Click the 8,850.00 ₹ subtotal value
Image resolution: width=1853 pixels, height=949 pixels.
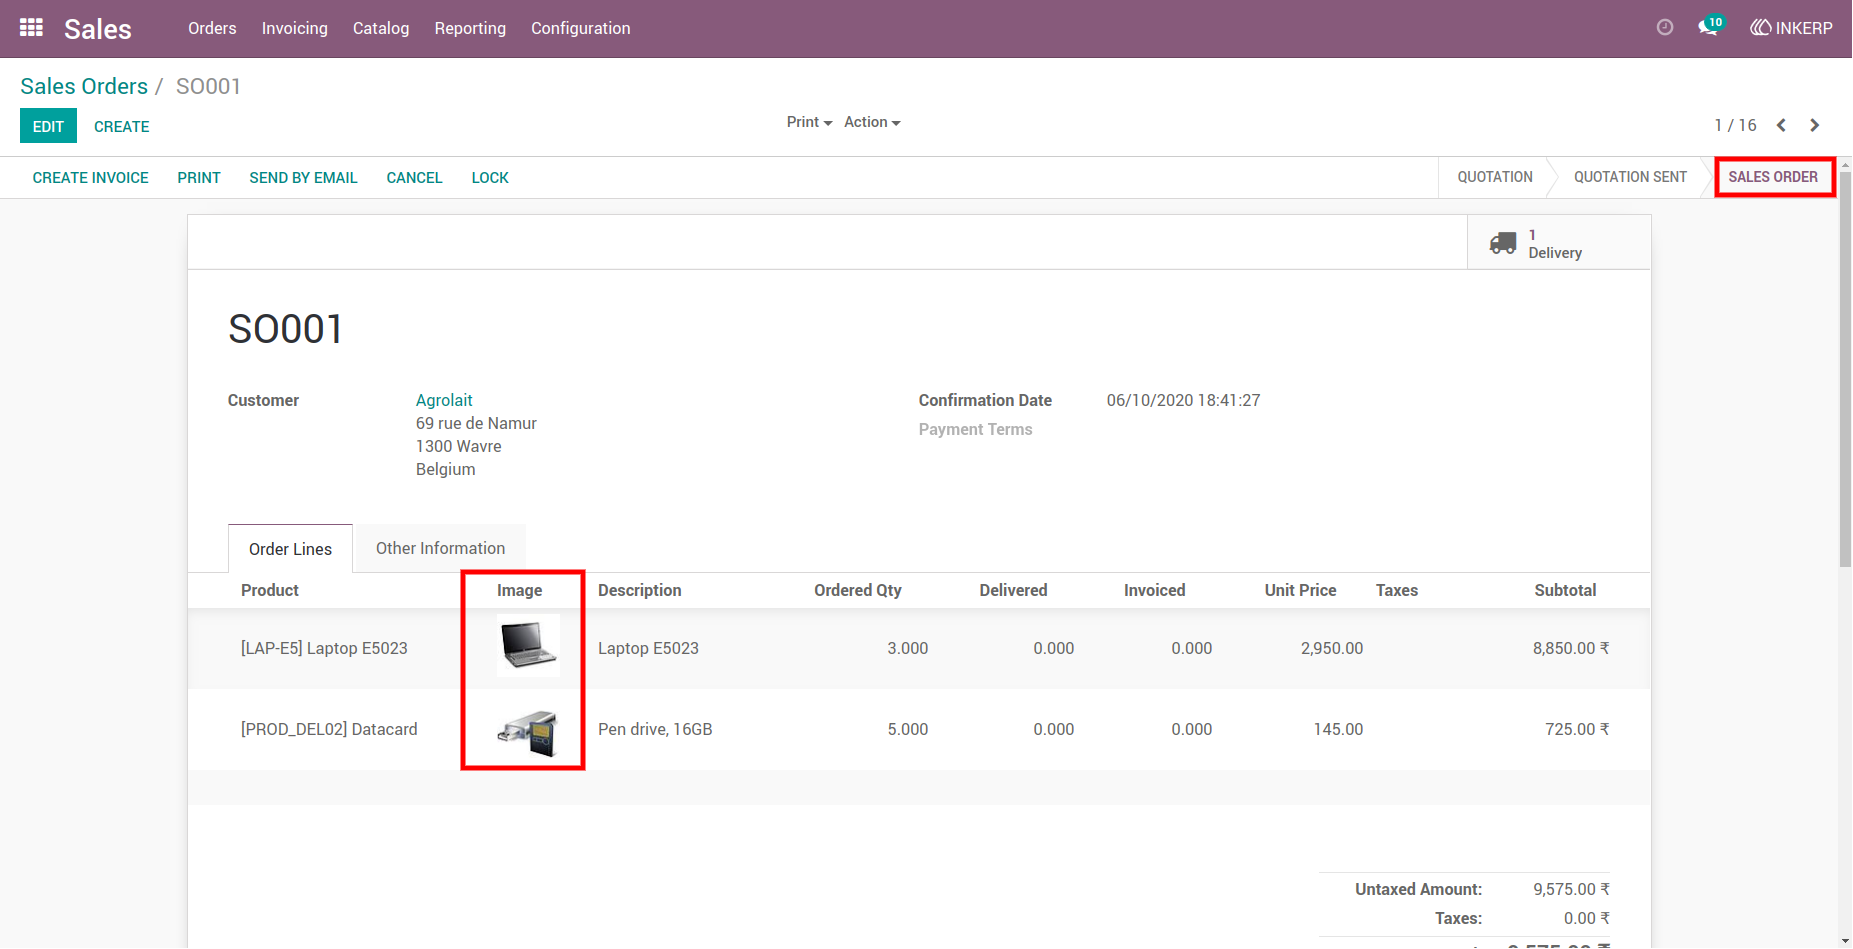pos(1571,648)
